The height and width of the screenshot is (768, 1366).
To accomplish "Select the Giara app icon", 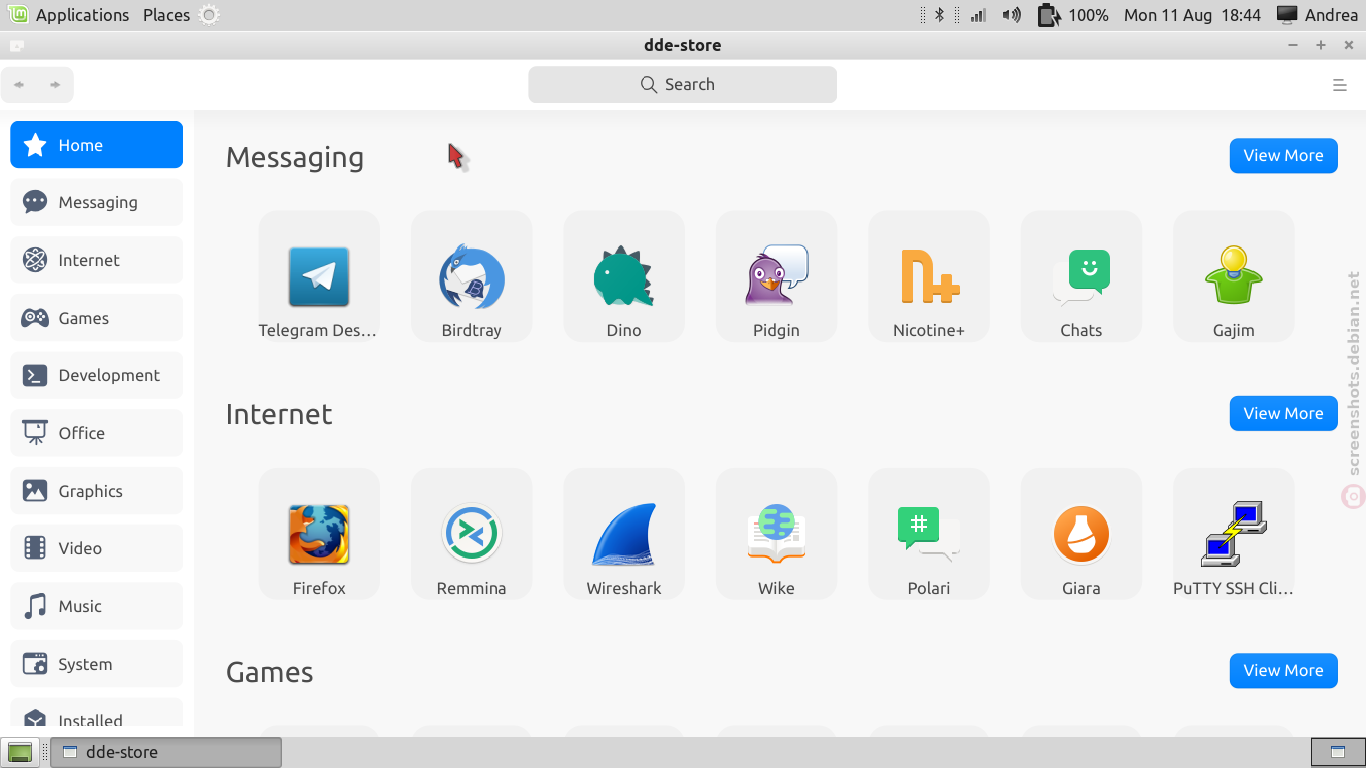I will coord(1081,534).
